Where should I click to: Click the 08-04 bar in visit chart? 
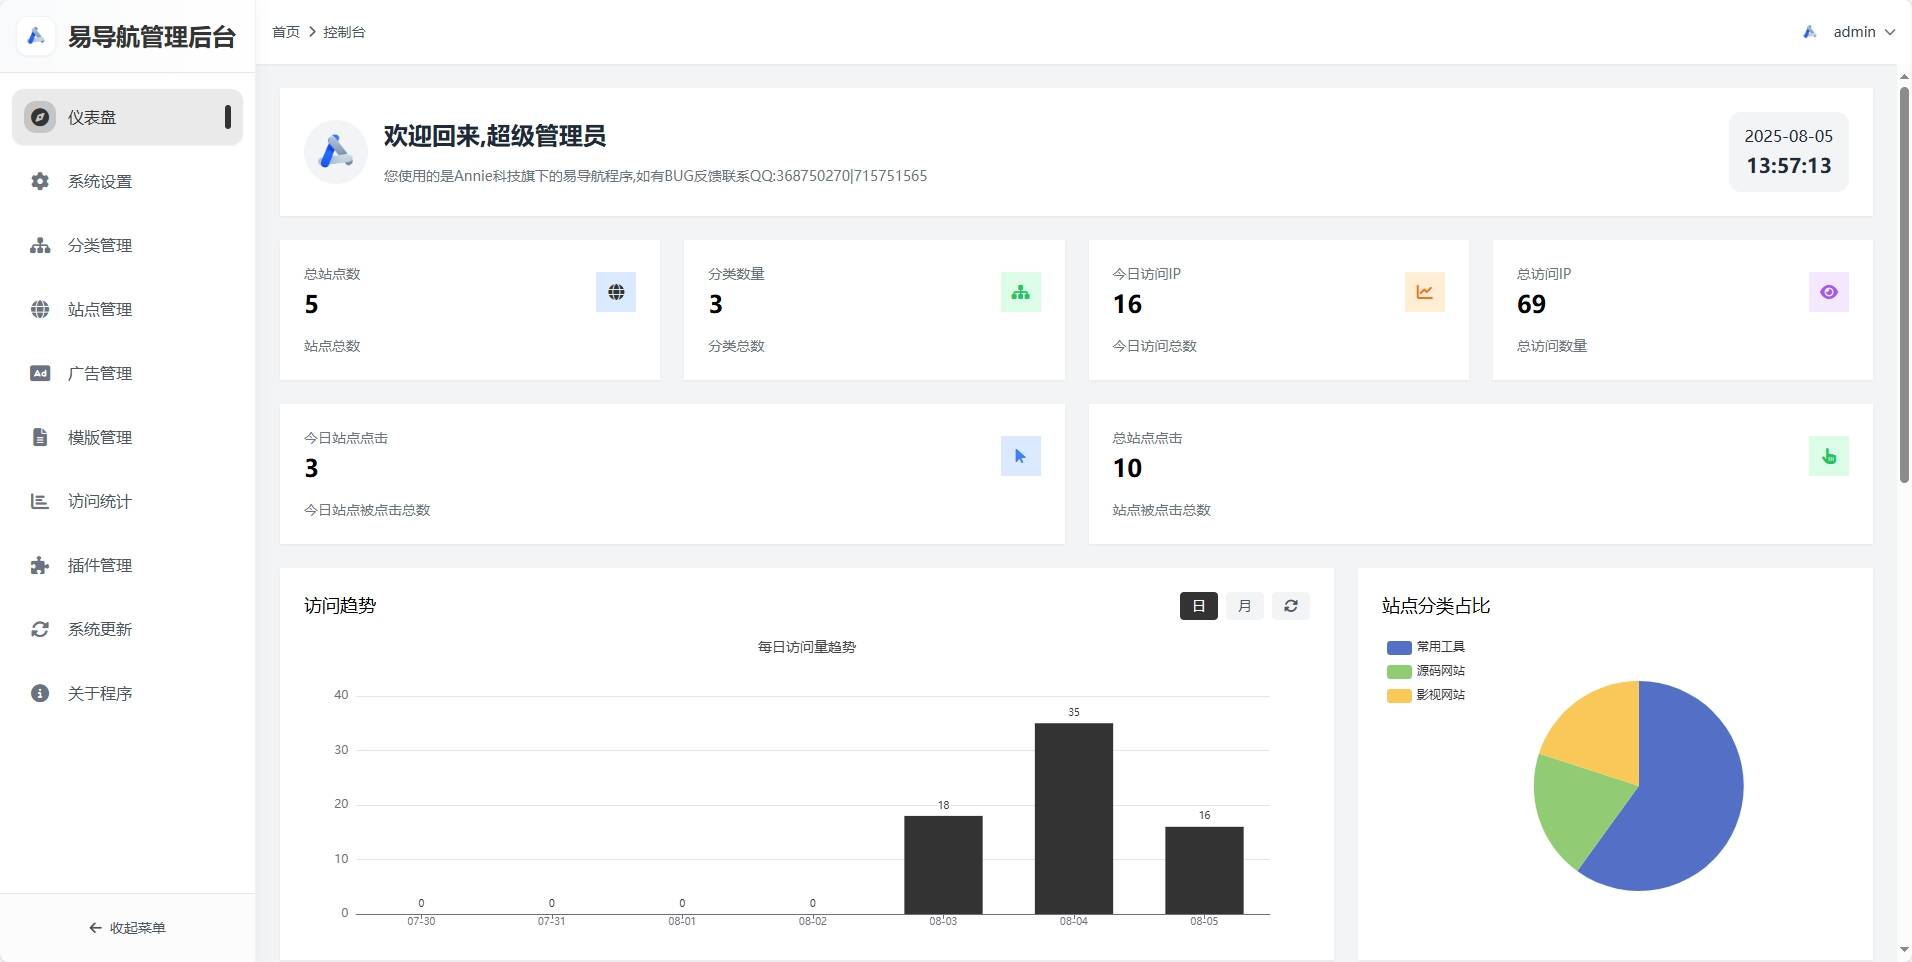pos(1073,818)
